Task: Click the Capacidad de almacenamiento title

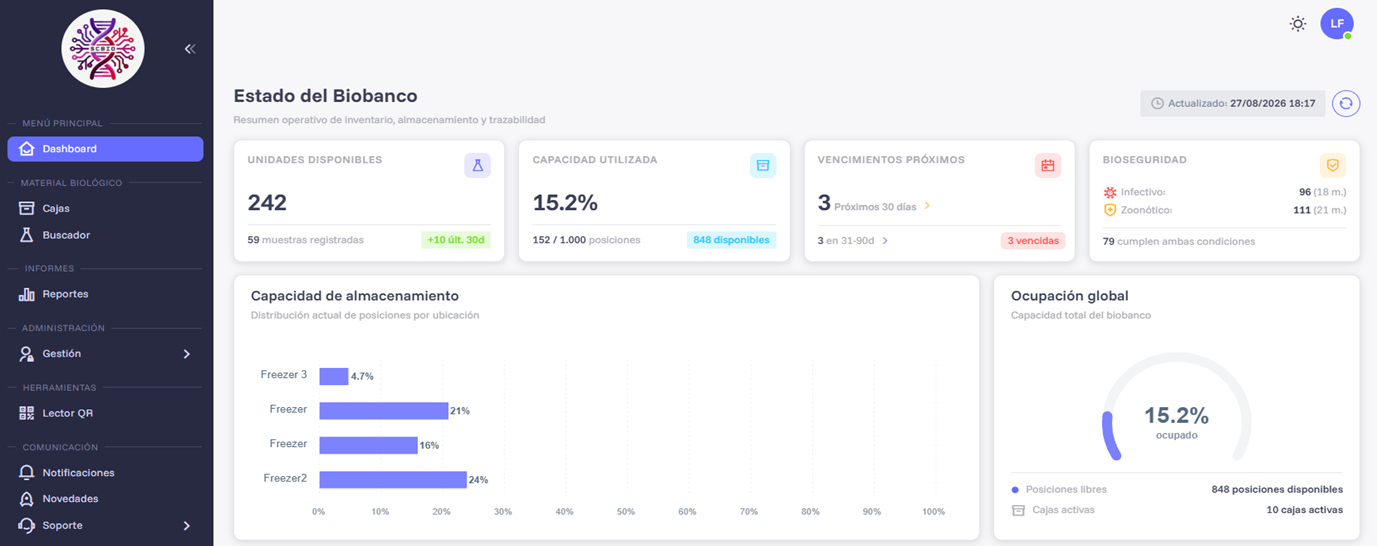Action: (x=355, y=296)
